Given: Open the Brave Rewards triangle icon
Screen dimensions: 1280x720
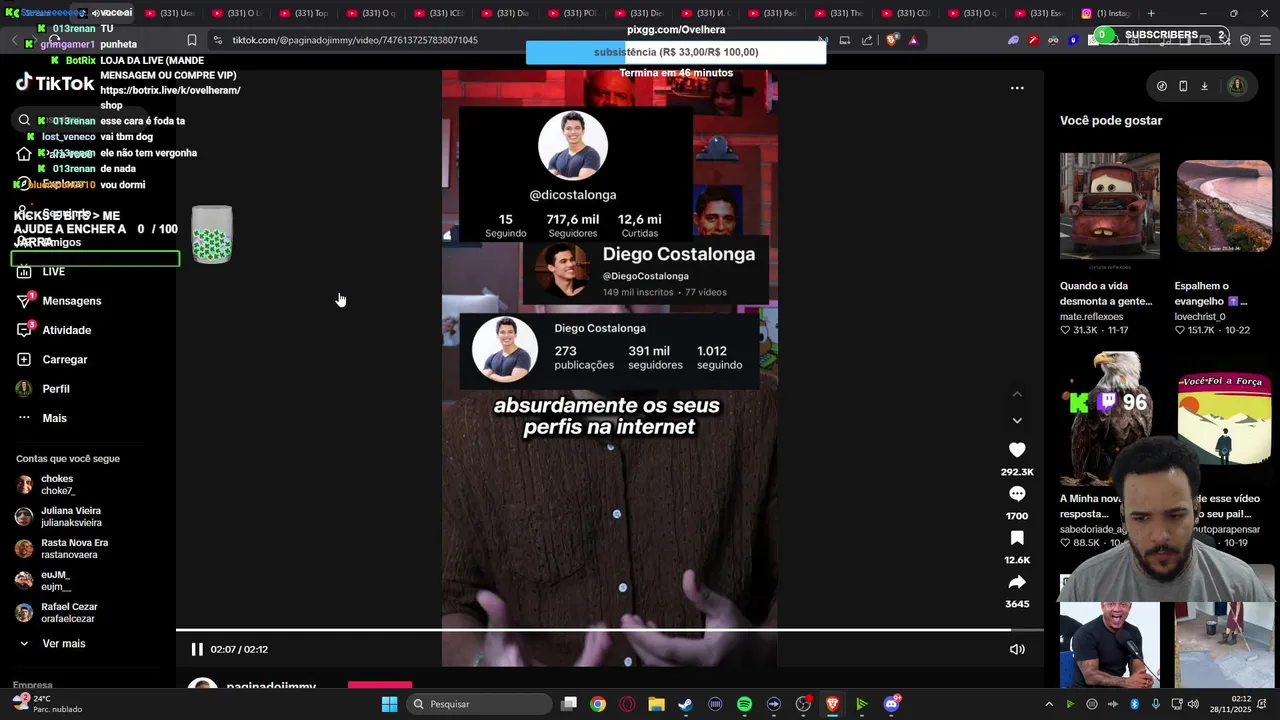Looking at the screenshot, I should tap(913, 40).
